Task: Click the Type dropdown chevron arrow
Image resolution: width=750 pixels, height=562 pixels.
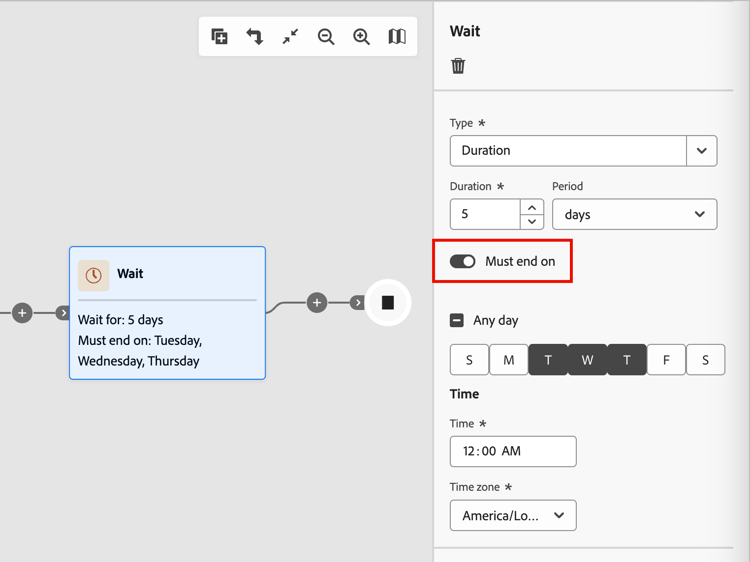Action: pos(702,151)
